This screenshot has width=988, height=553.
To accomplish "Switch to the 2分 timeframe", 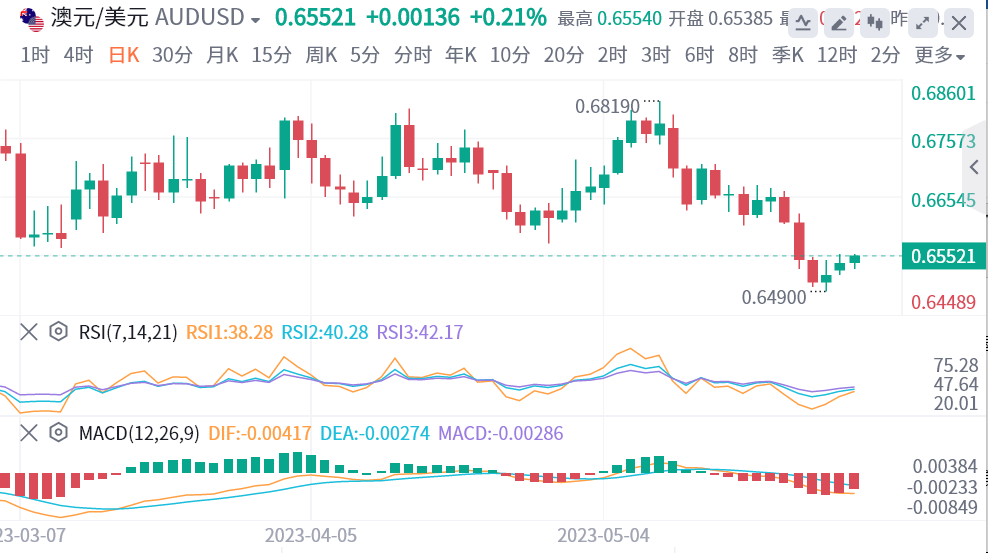I will click(x=885, y=55).
